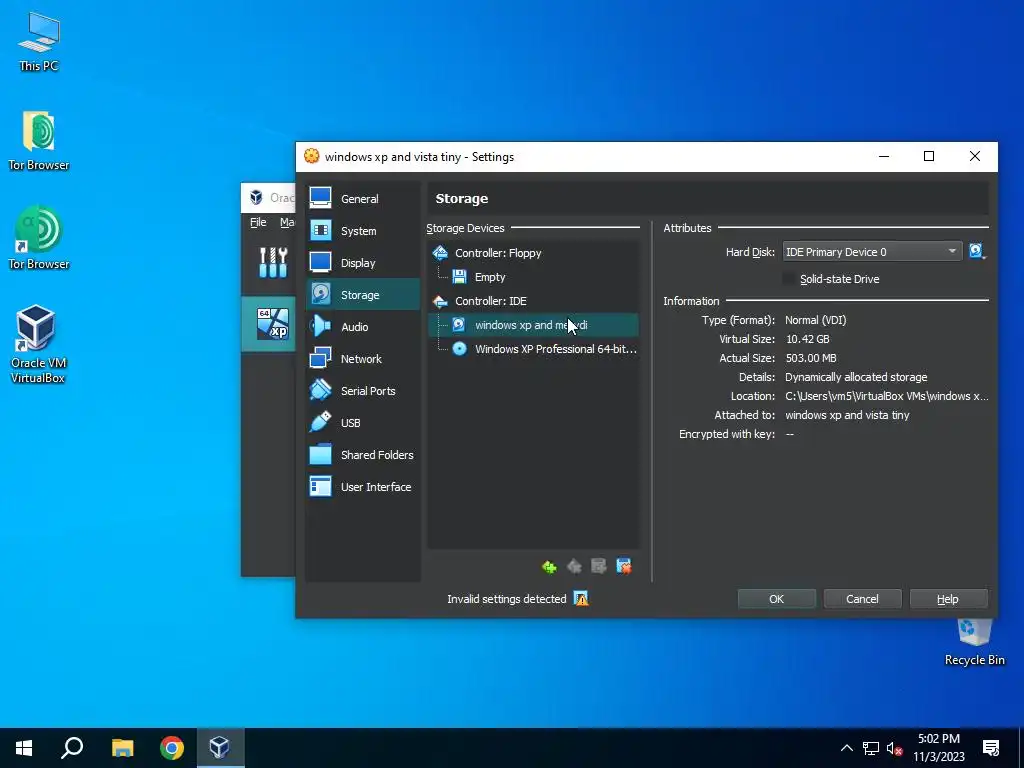Click the green Add controller icon
This screenshot has width=1024, height=768.
coord(549,566)
